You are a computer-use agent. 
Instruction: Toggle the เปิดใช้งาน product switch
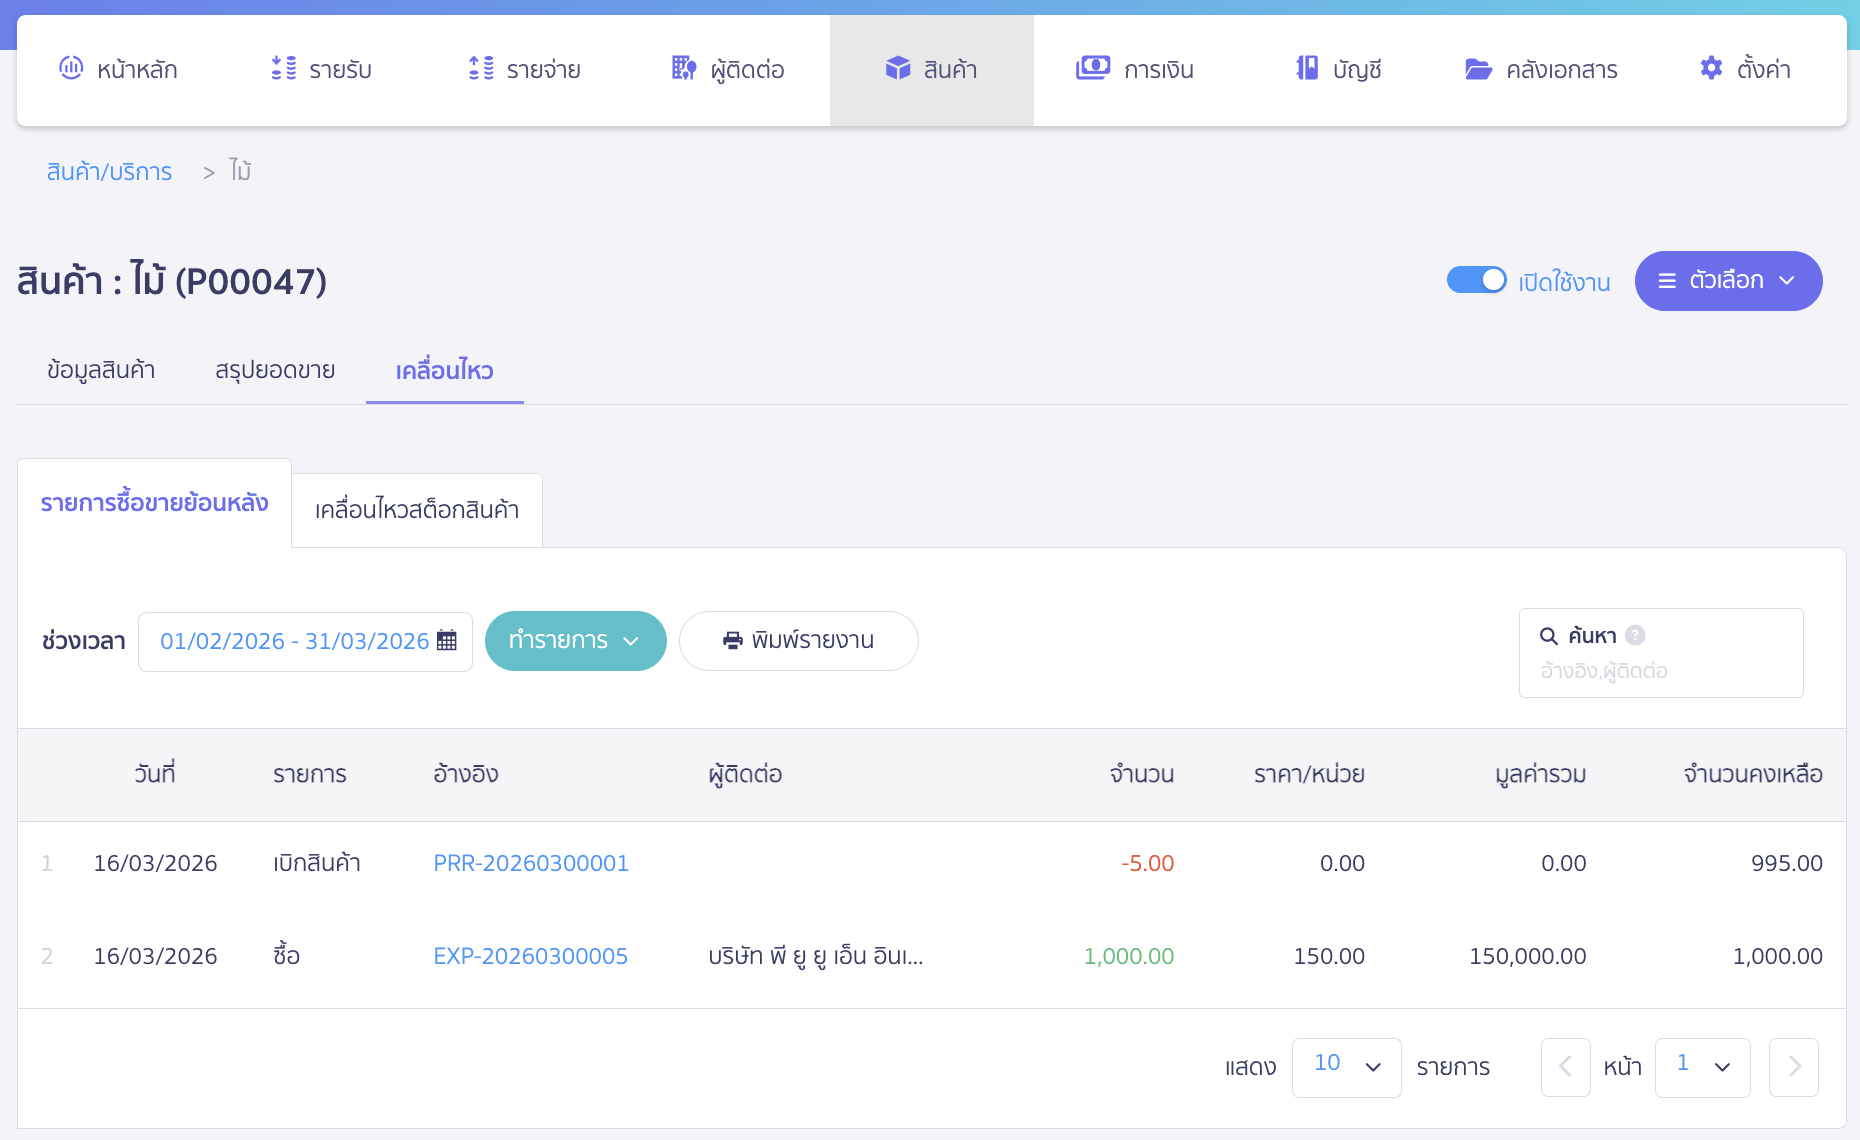coord(1476,280)
